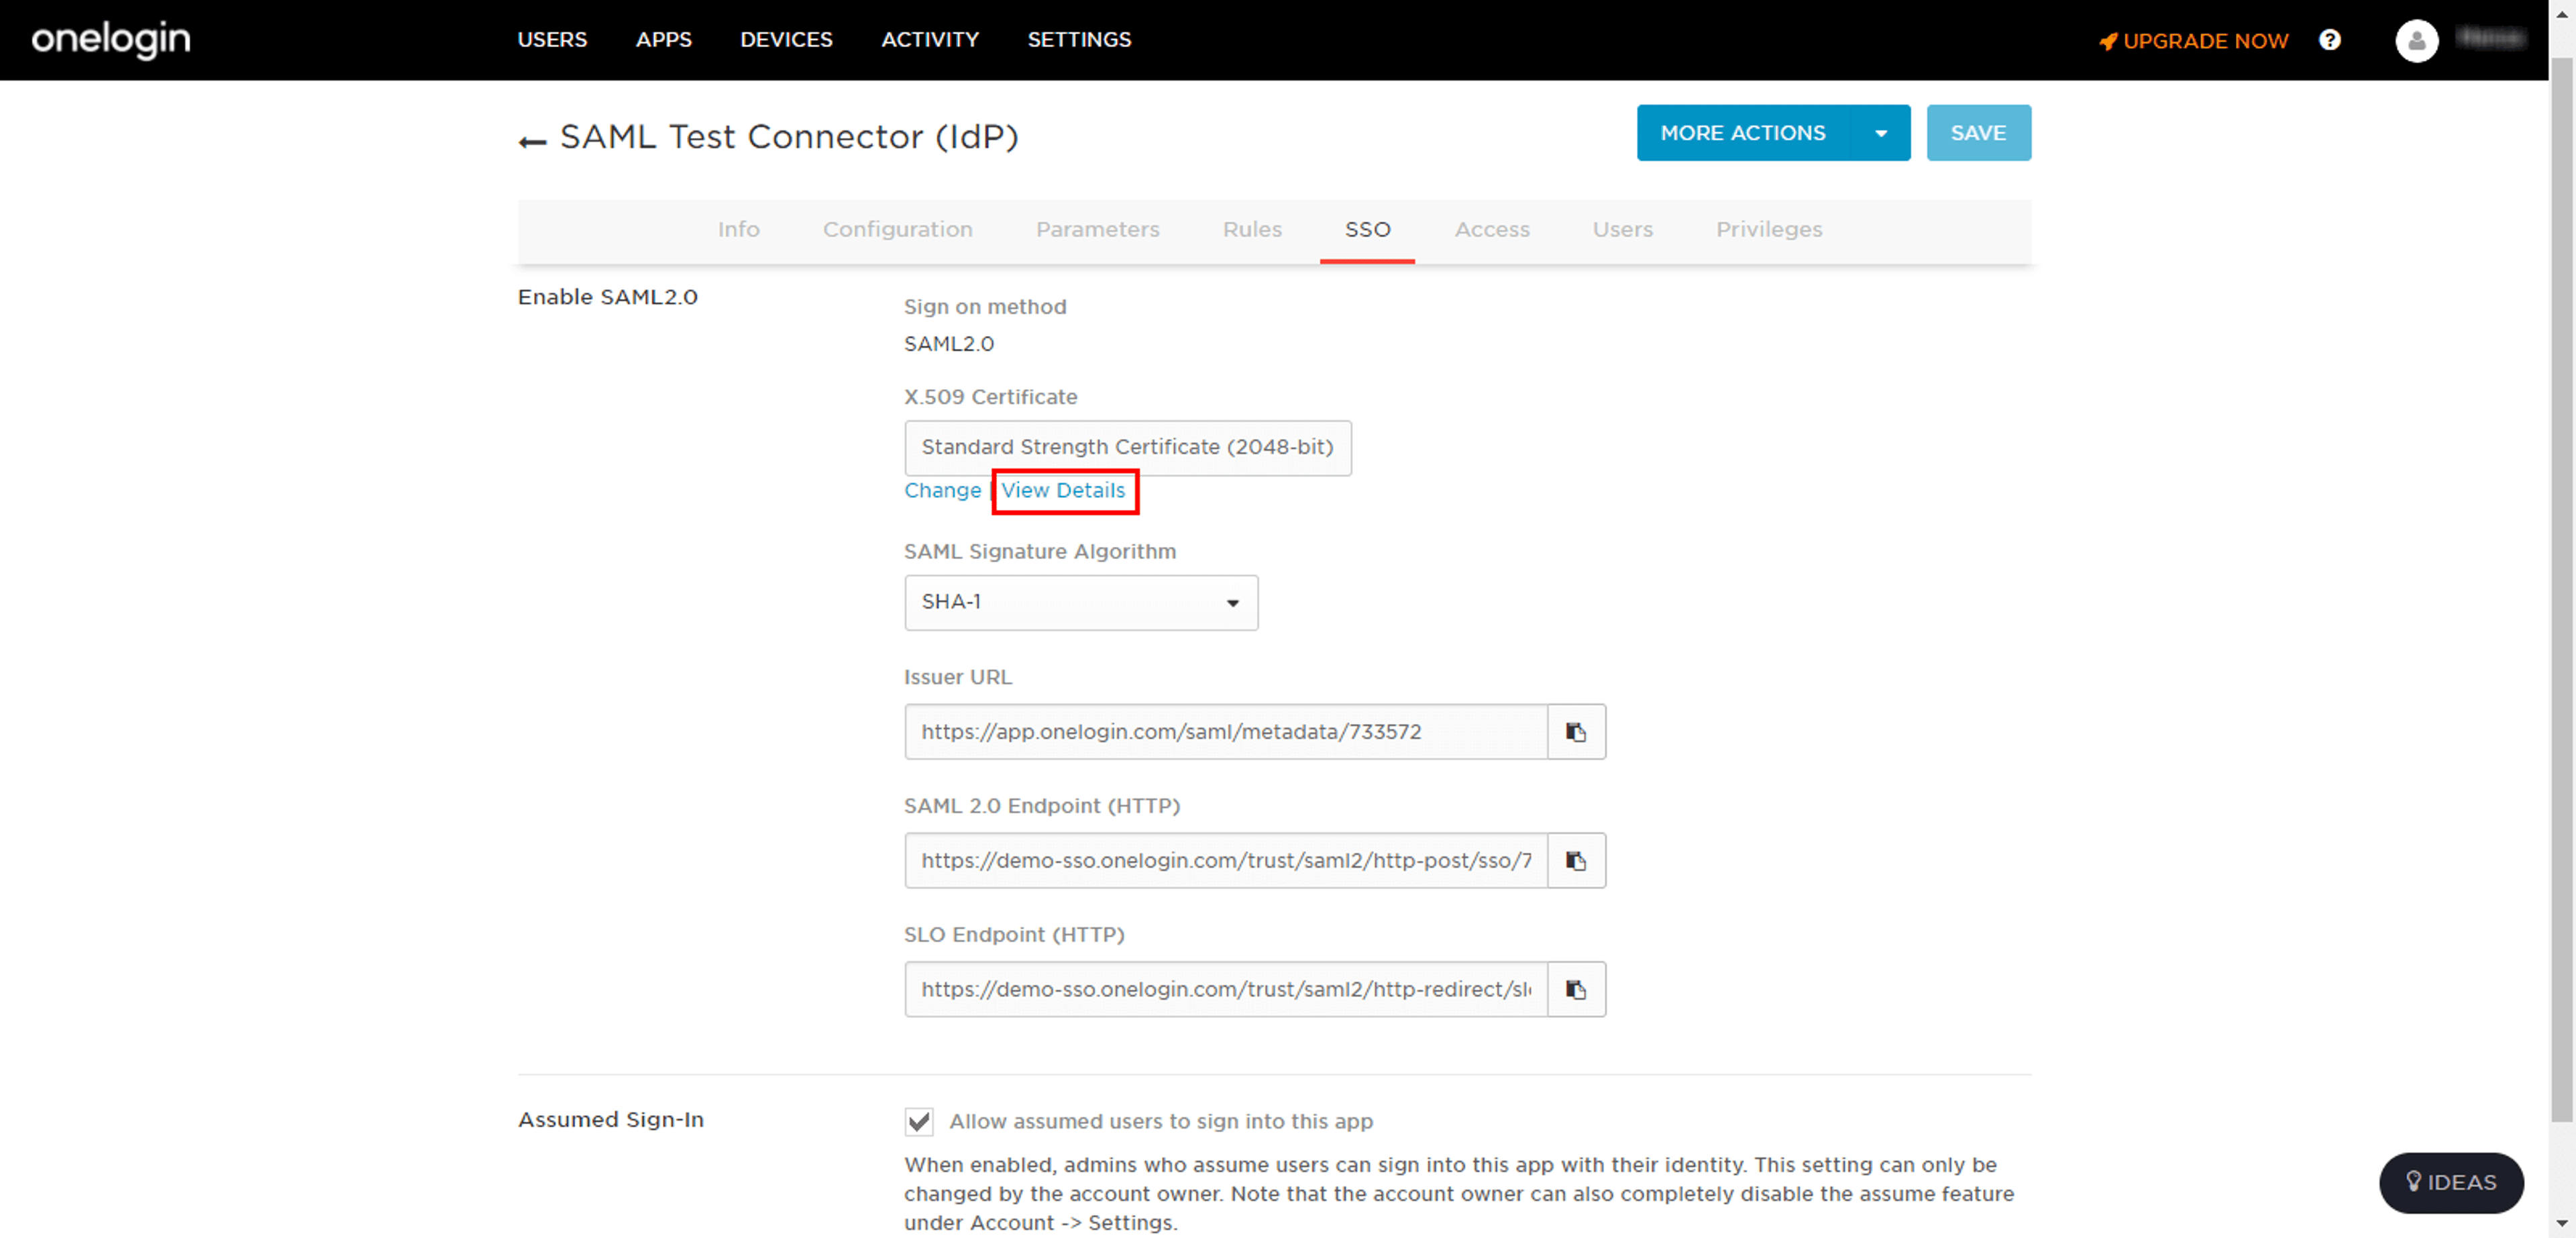
Task: Click the SAML2.0 sign on method value
Action: (x=949, y=344)
